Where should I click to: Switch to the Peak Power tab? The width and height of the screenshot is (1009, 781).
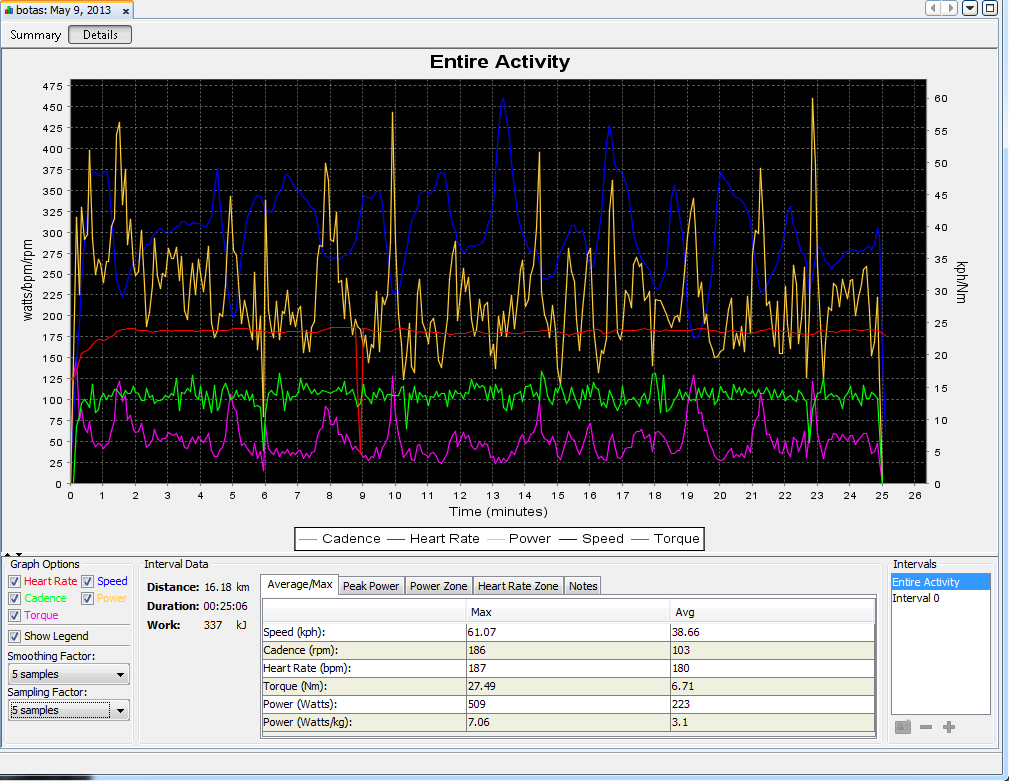tap(371, 586)
